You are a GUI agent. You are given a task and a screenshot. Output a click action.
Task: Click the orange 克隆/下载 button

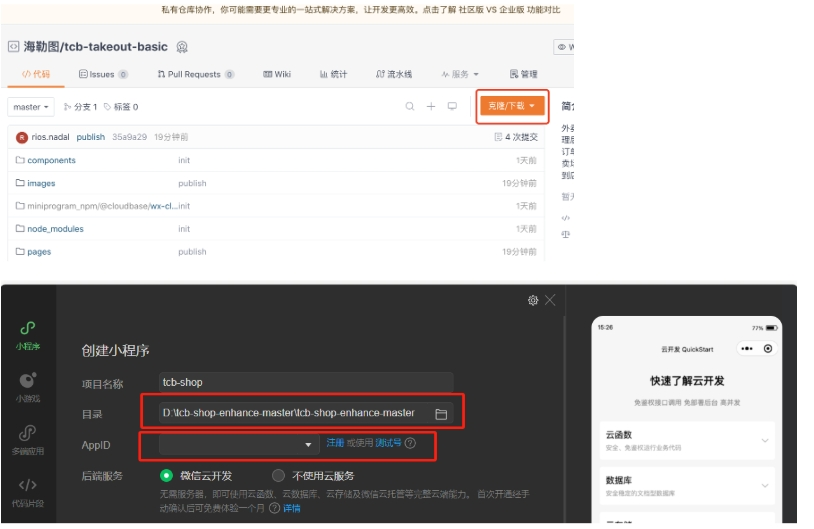[511, 106]
